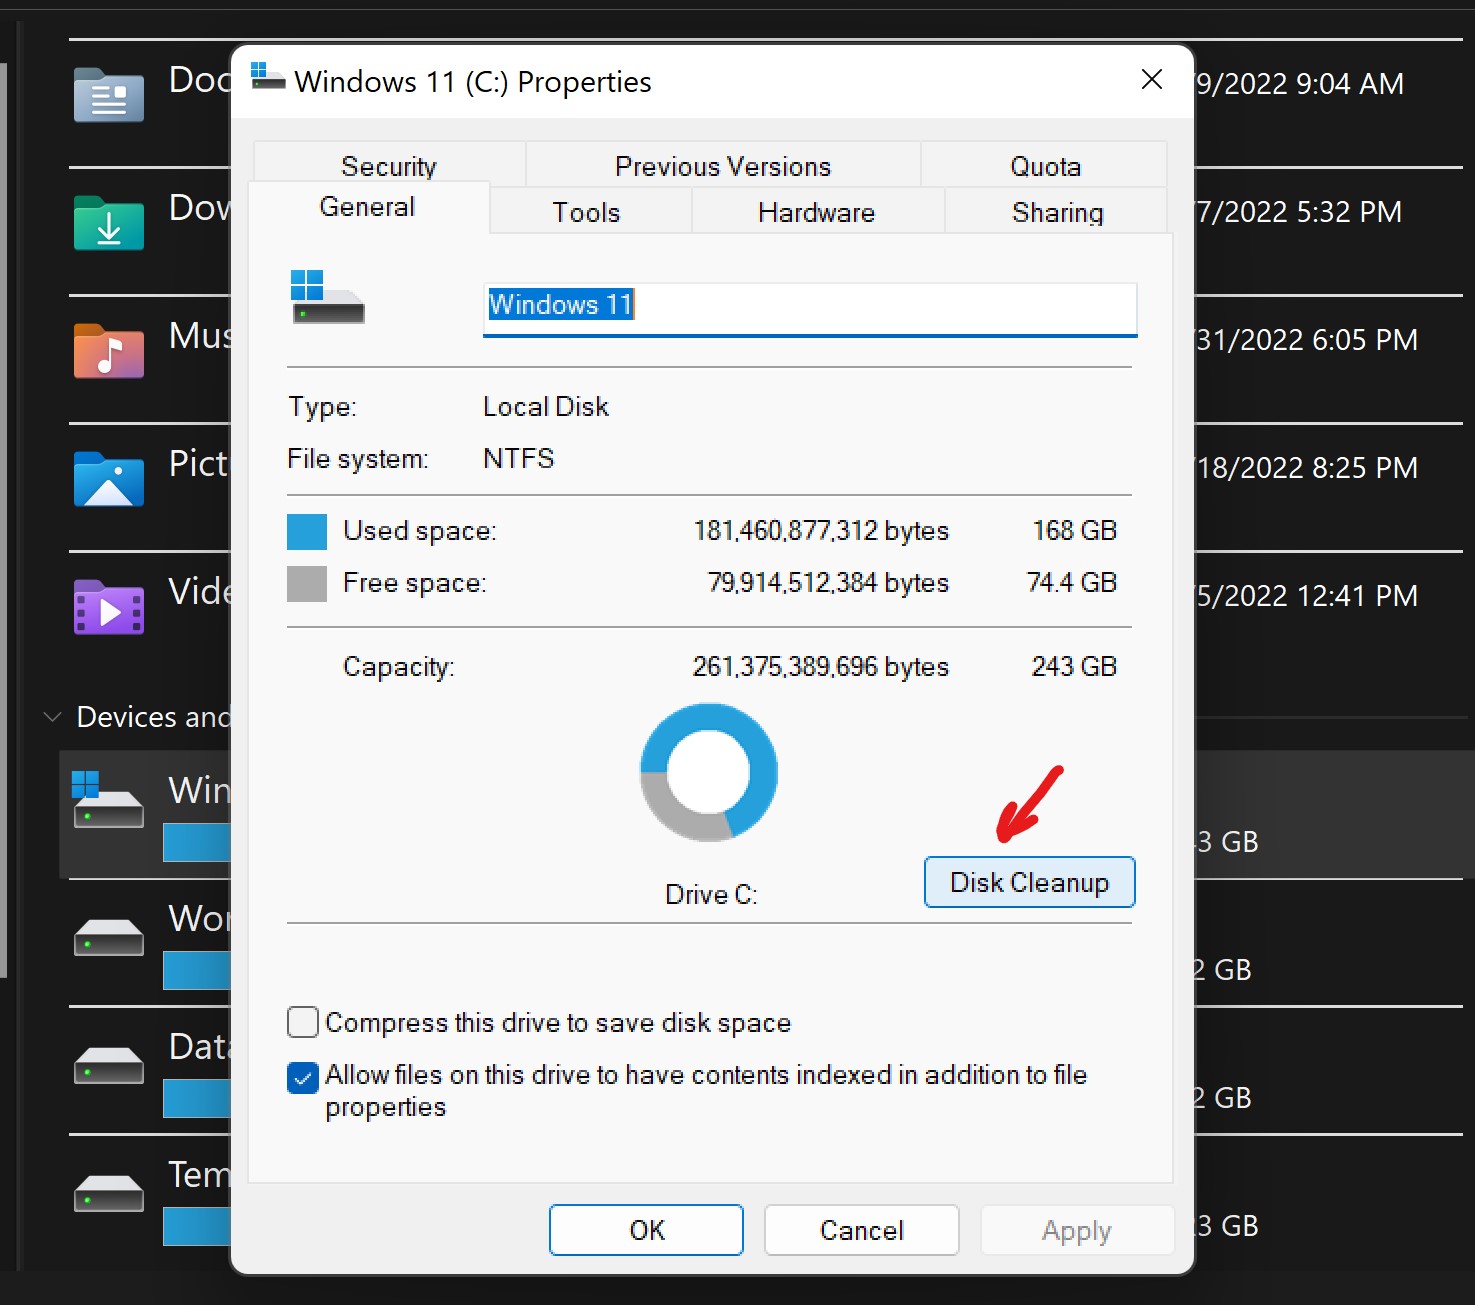Open the Previous Versions tab
The height and width of the screenshot is (1305, 1475).
(723, 165)
